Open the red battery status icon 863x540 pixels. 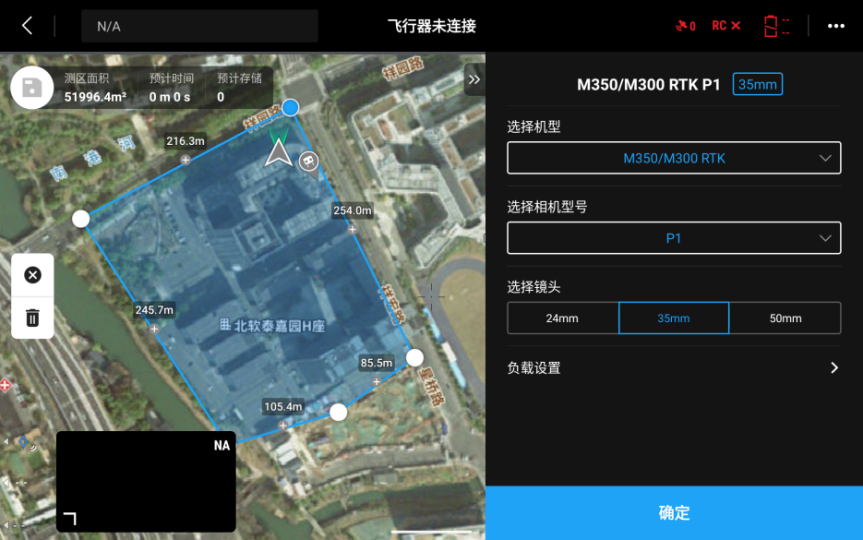pyautogui.click(x=776, y=26)
